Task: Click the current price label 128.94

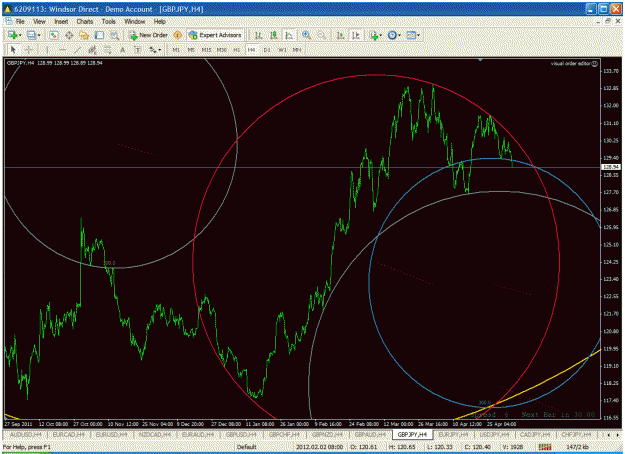Action: point(611,167)
